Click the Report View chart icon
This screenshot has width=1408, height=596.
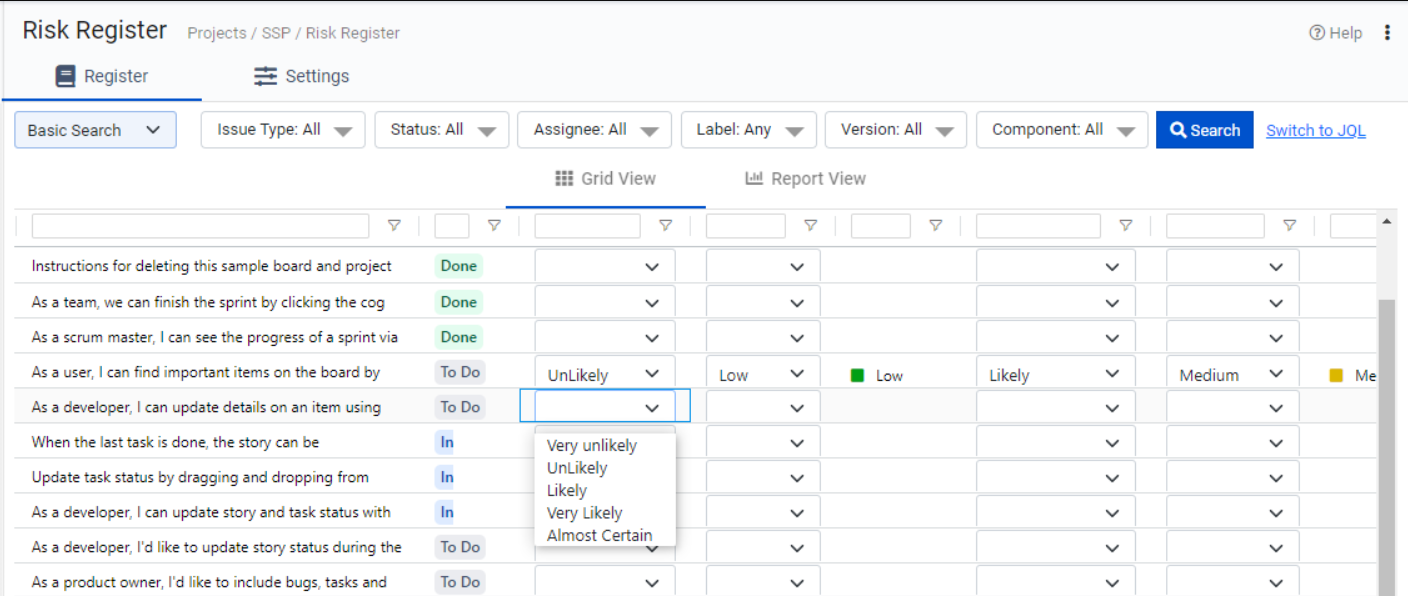[754, 179]
